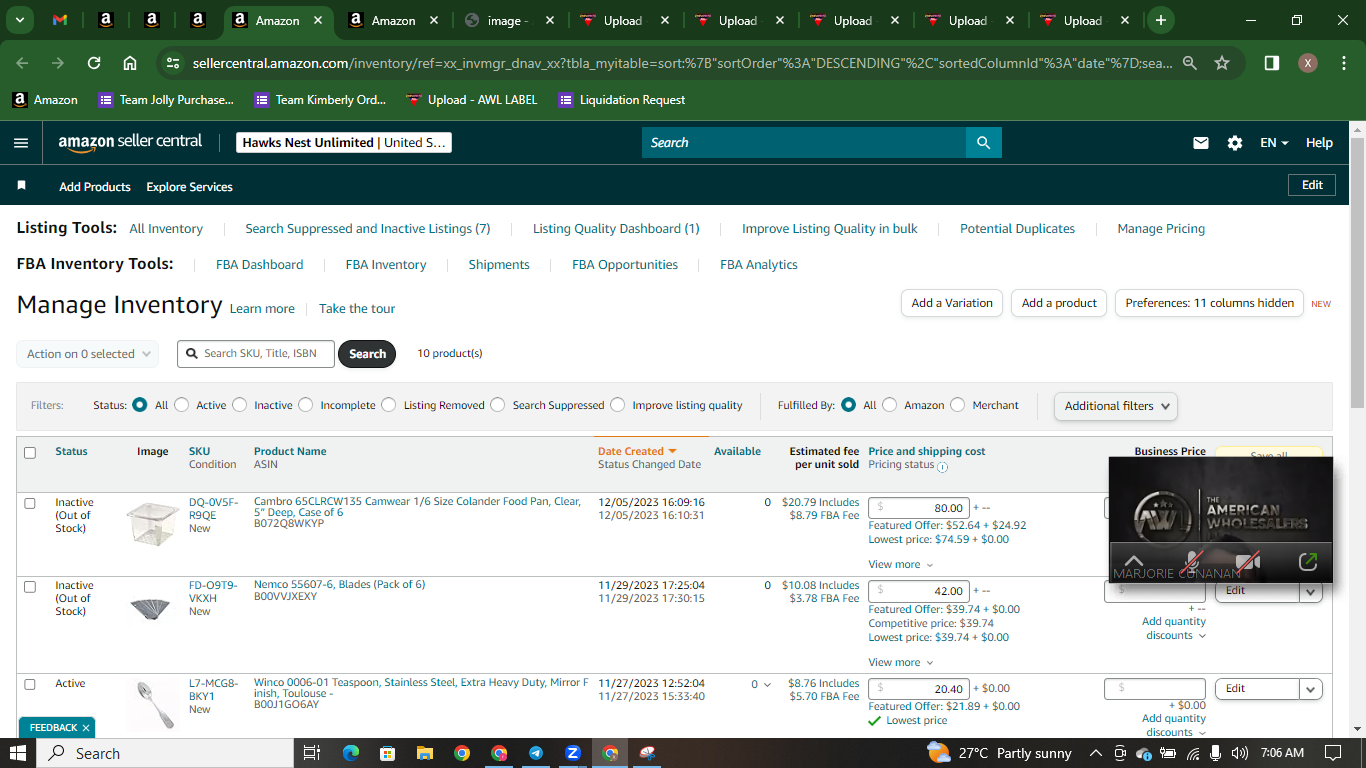Viewport: 1366px width, 768px height.
Task: Select the Inactive status filter
Action: (240, 405)
